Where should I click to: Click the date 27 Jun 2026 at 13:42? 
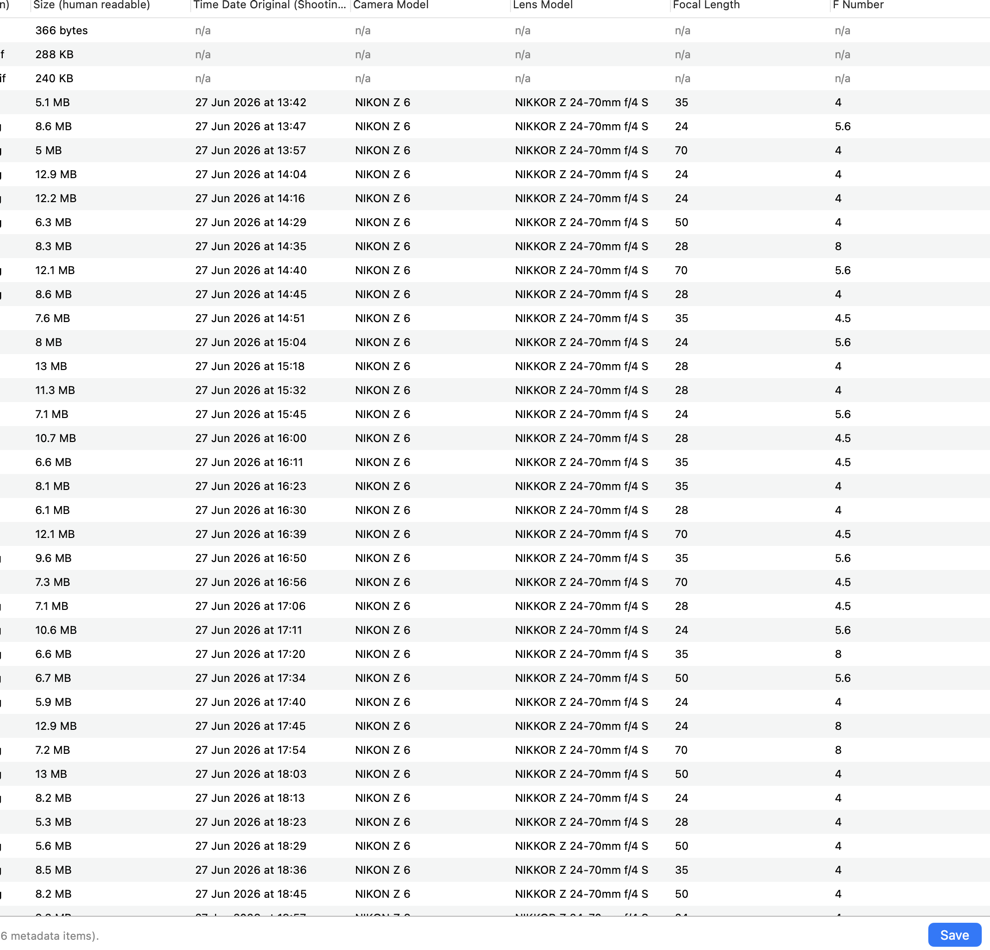tap(251, 102)
